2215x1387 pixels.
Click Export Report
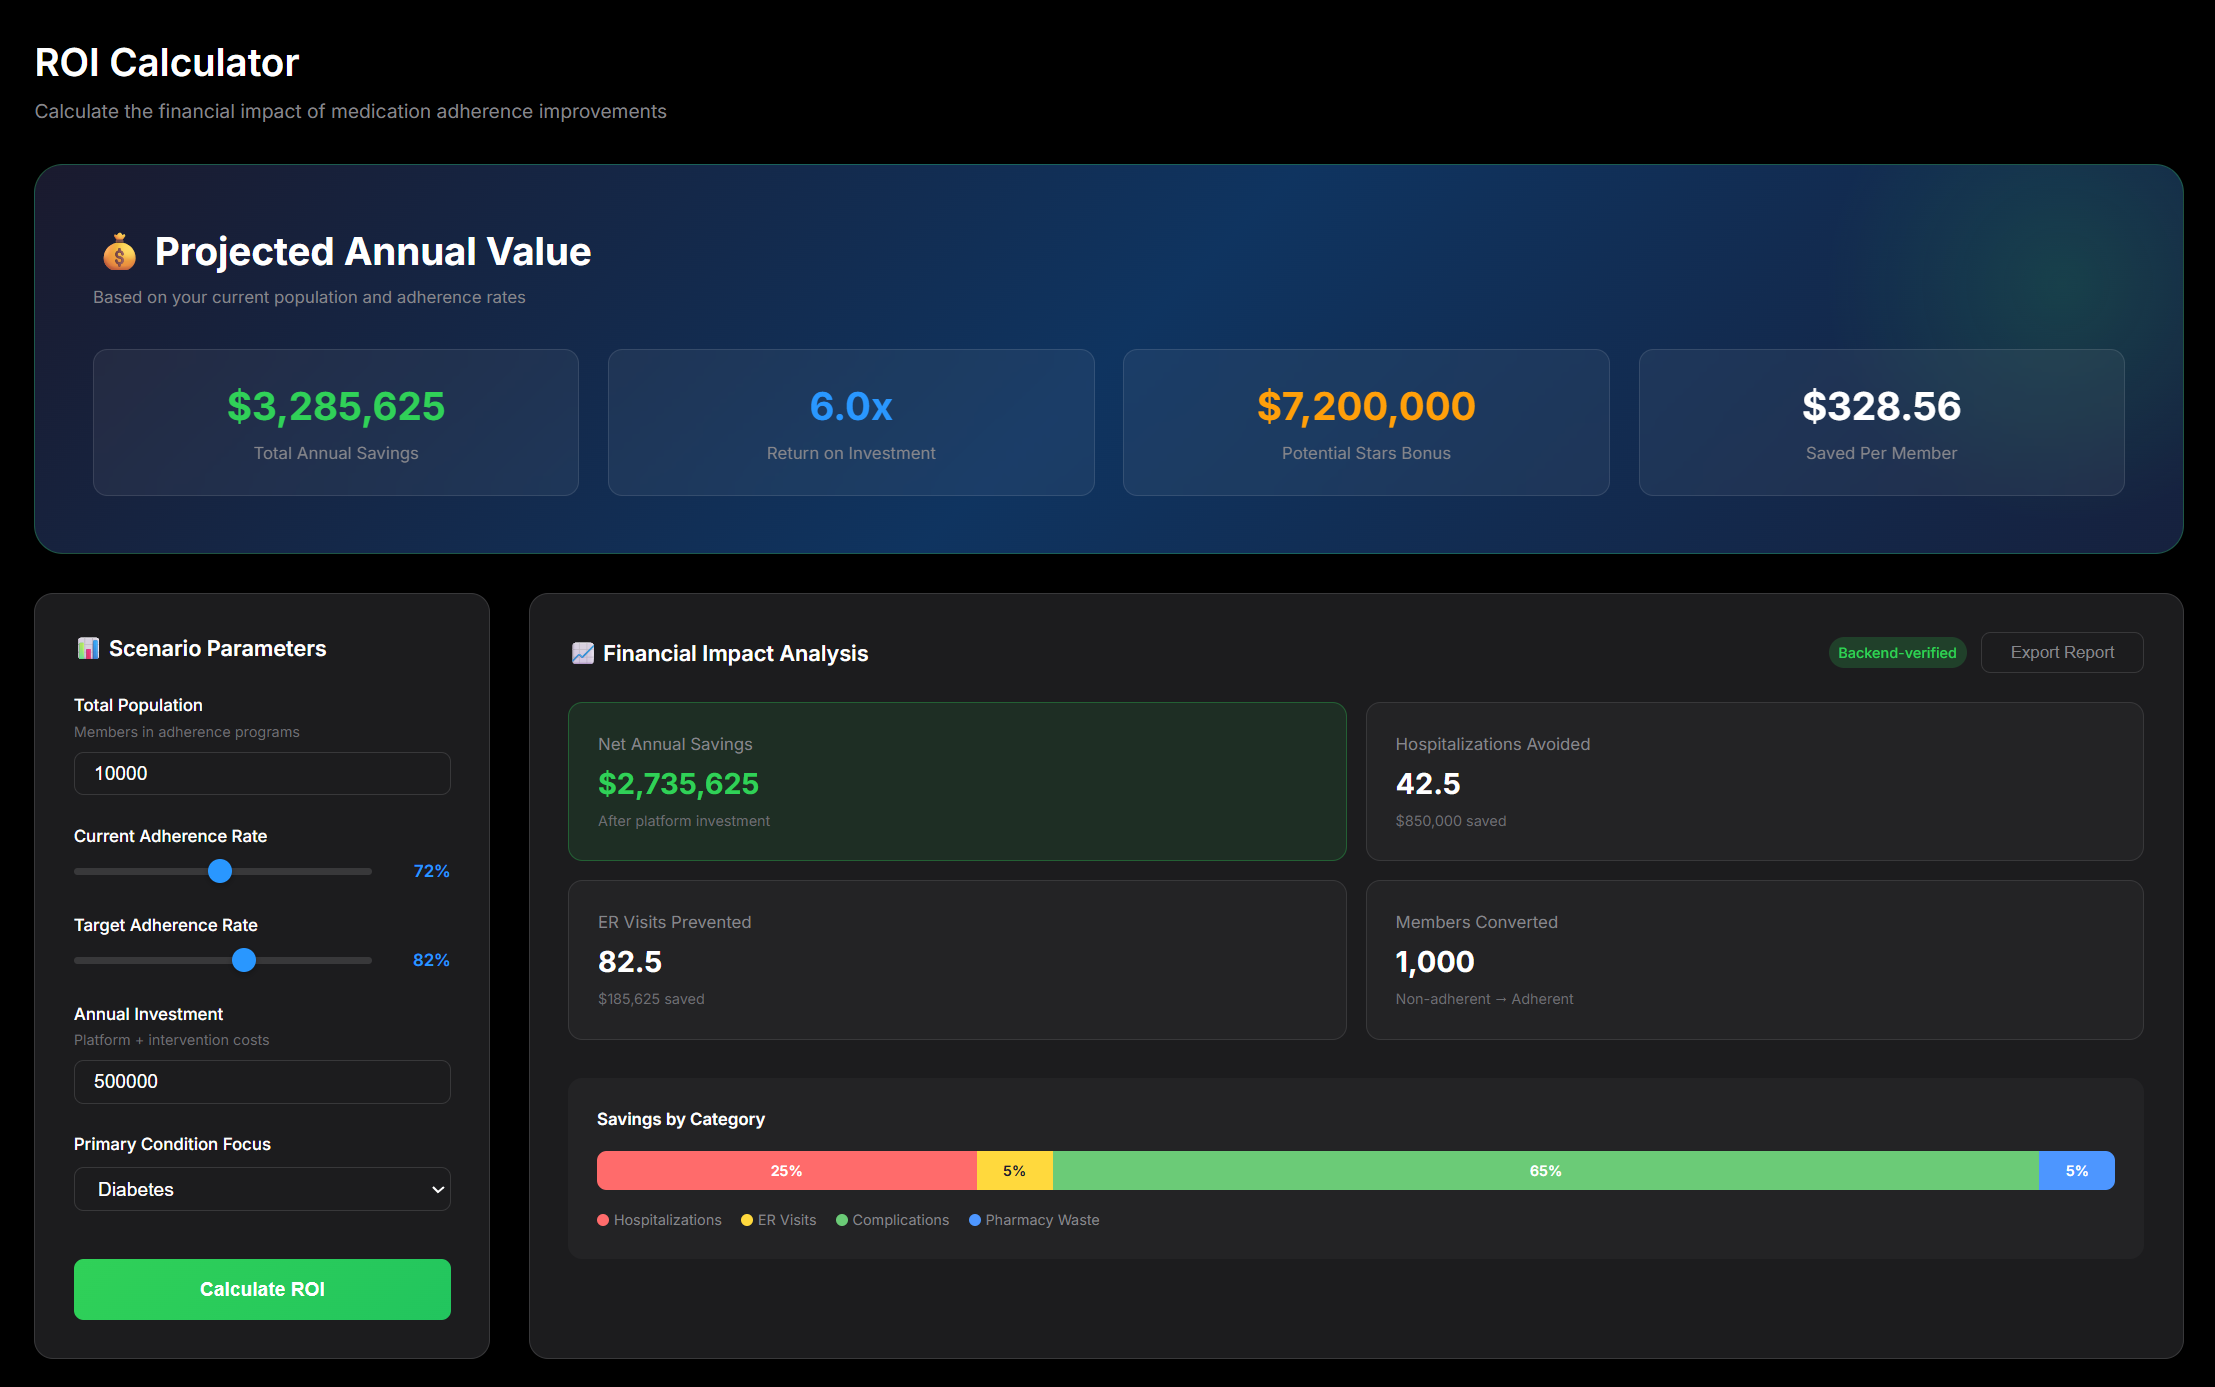(x=2062, y=652)
